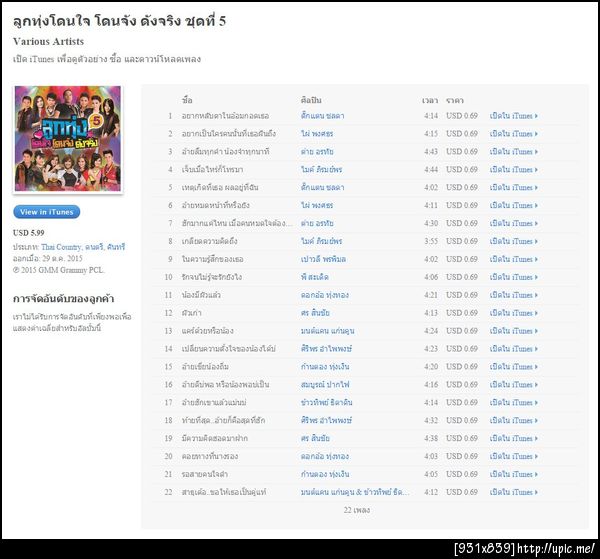Click the artist name link for track 3

pos(317,152)
